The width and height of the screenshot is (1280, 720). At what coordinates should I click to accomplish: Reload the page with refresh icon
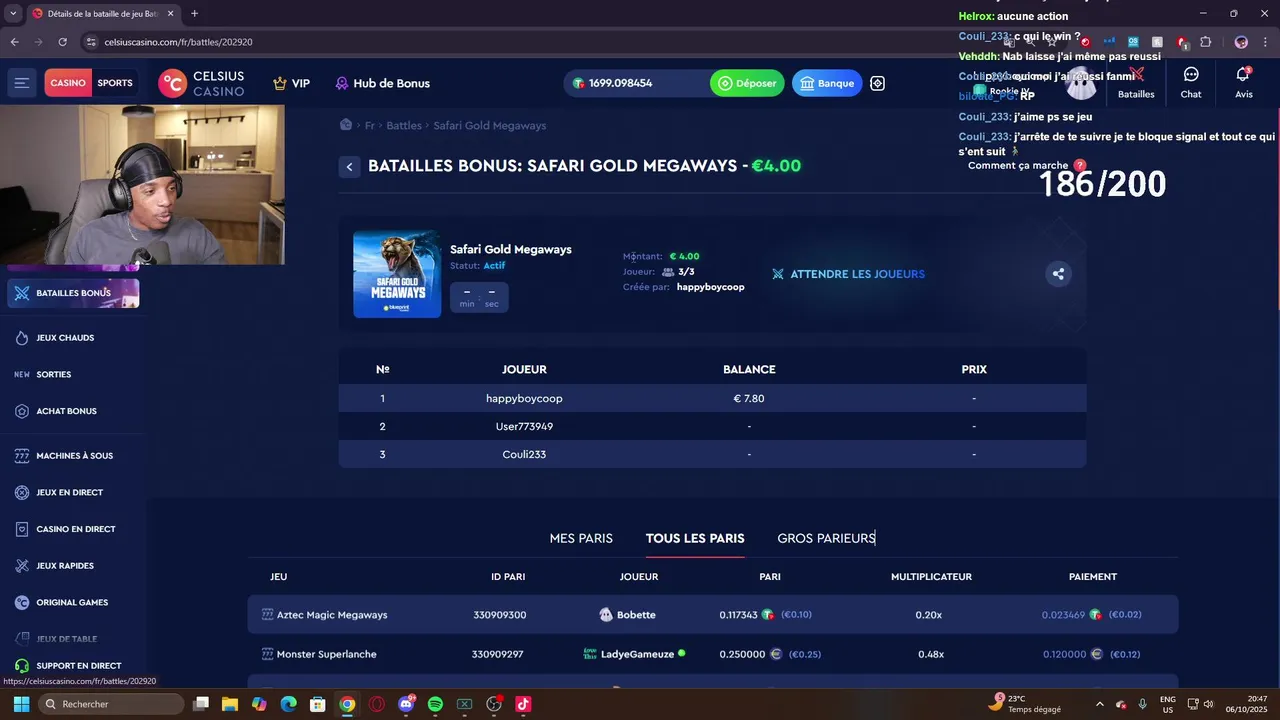point(62,42)
